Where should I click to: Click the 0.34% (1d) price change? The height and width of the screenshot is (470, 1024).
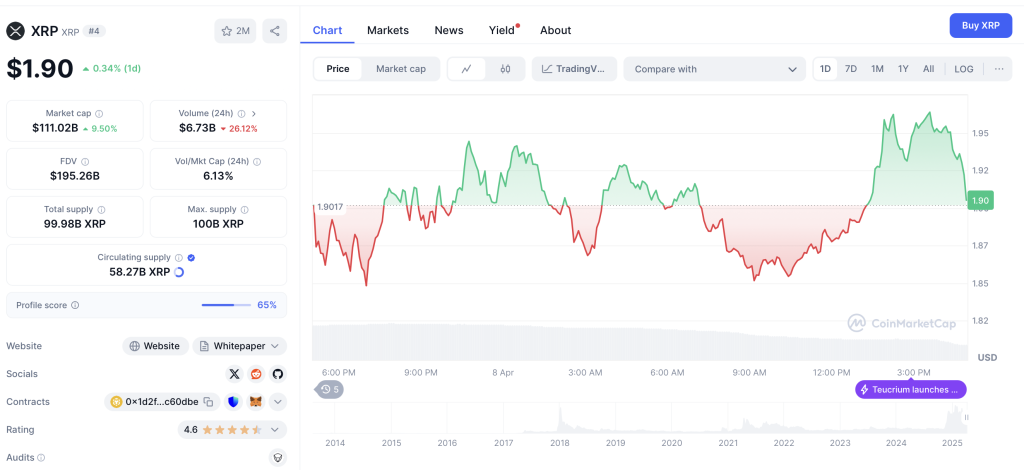tap(112, 68)
